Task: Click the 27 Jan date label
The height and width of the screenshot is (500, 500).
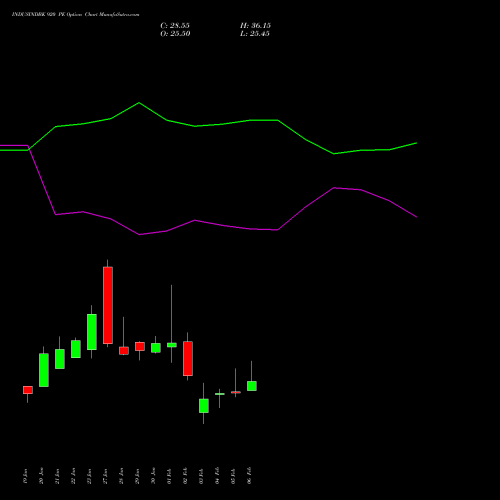Action: pos(106,476)
